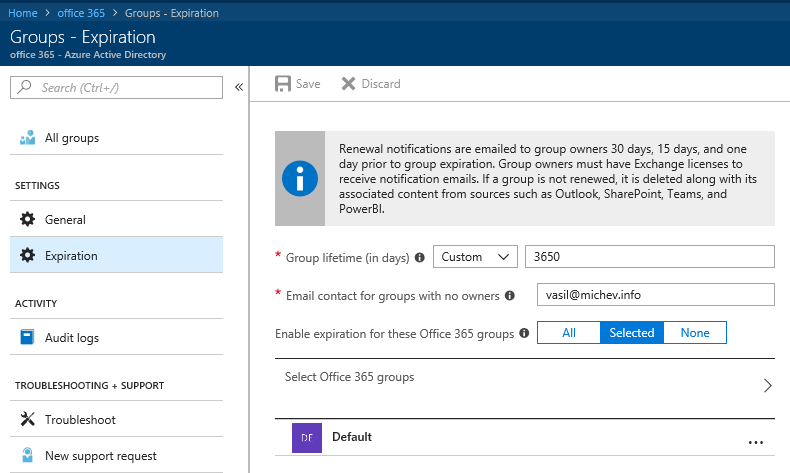
Task: Open the Expiration settings page
Action: (71, 256)
